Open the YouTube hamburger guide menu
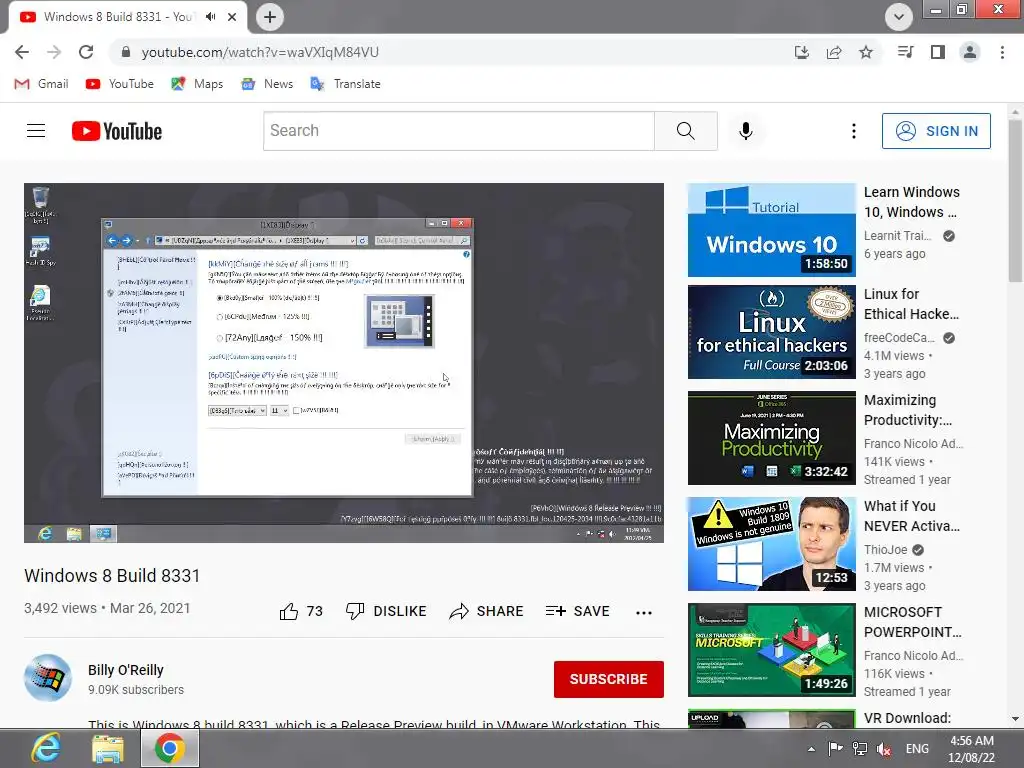Screen dimensions: 1024x768 [x=36, y=131]
